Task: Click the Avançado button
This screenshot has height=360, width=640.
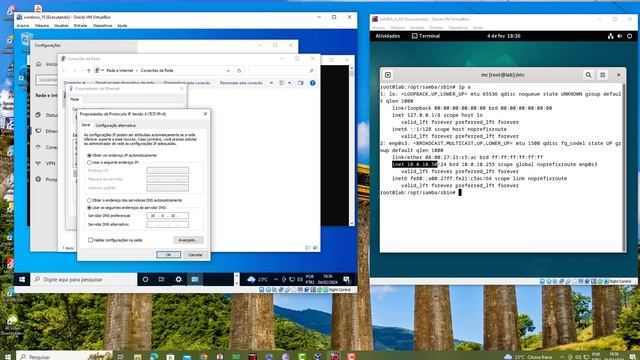Action: 188,240
